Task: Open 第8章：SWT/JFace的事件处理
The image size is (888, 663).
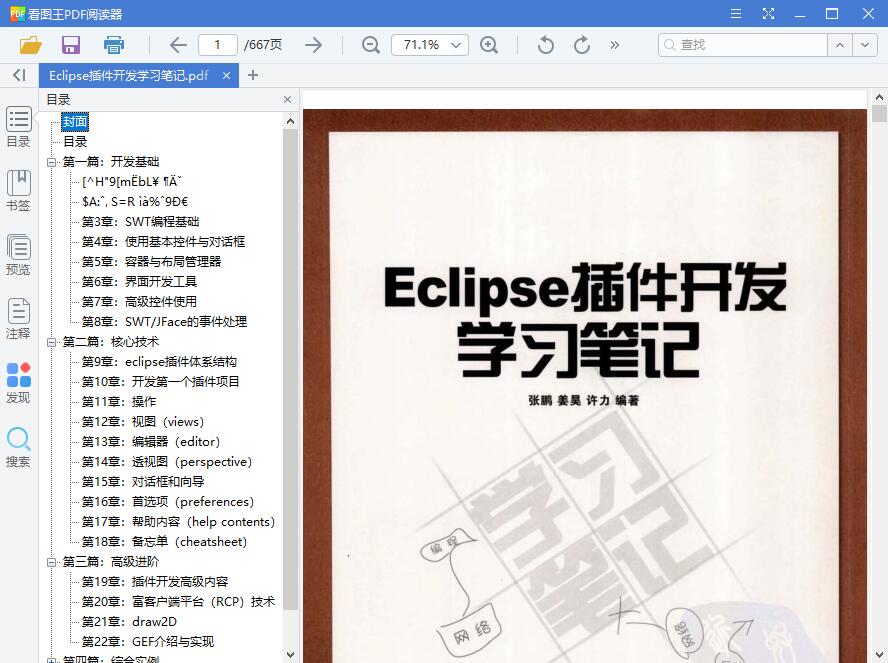Action: point(164,322)
